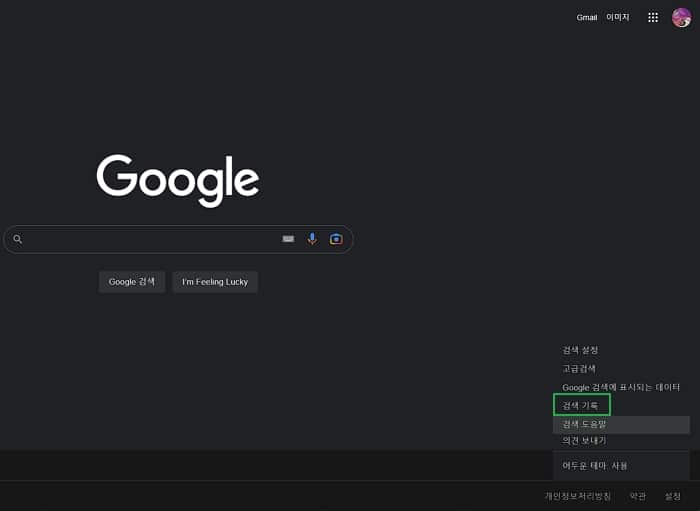The height and width of the screenshot is (511, 700).
Task: Start voice search with microphone icon
Action: (x=312, y=239)
